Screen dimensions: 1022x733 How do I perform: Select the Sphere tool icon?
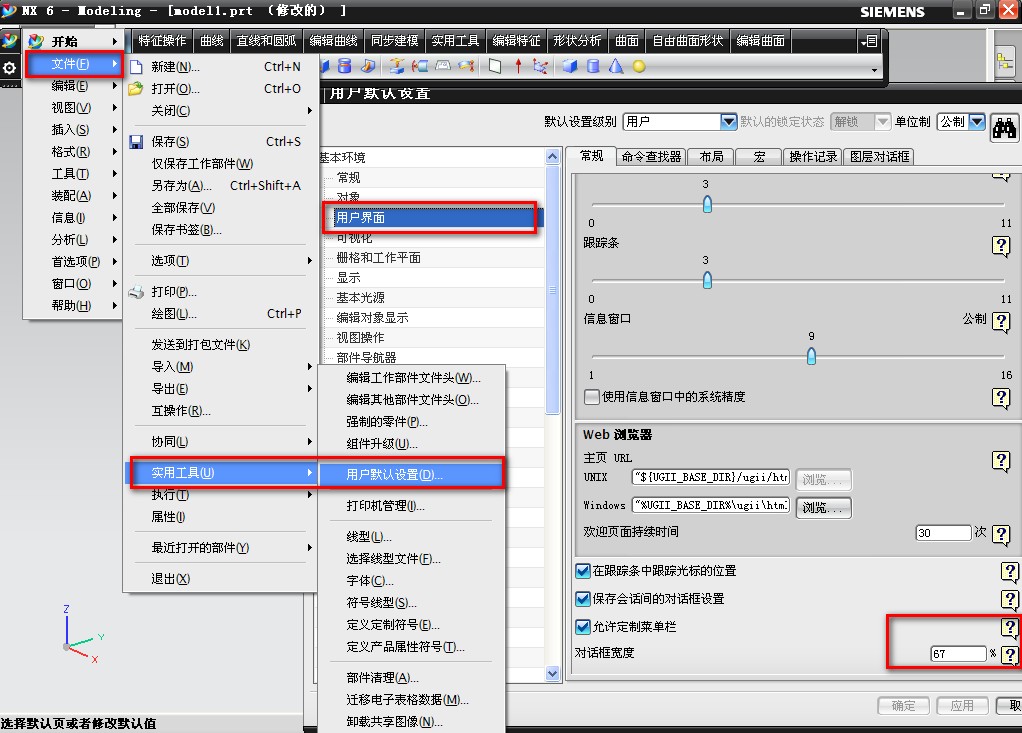638,68
